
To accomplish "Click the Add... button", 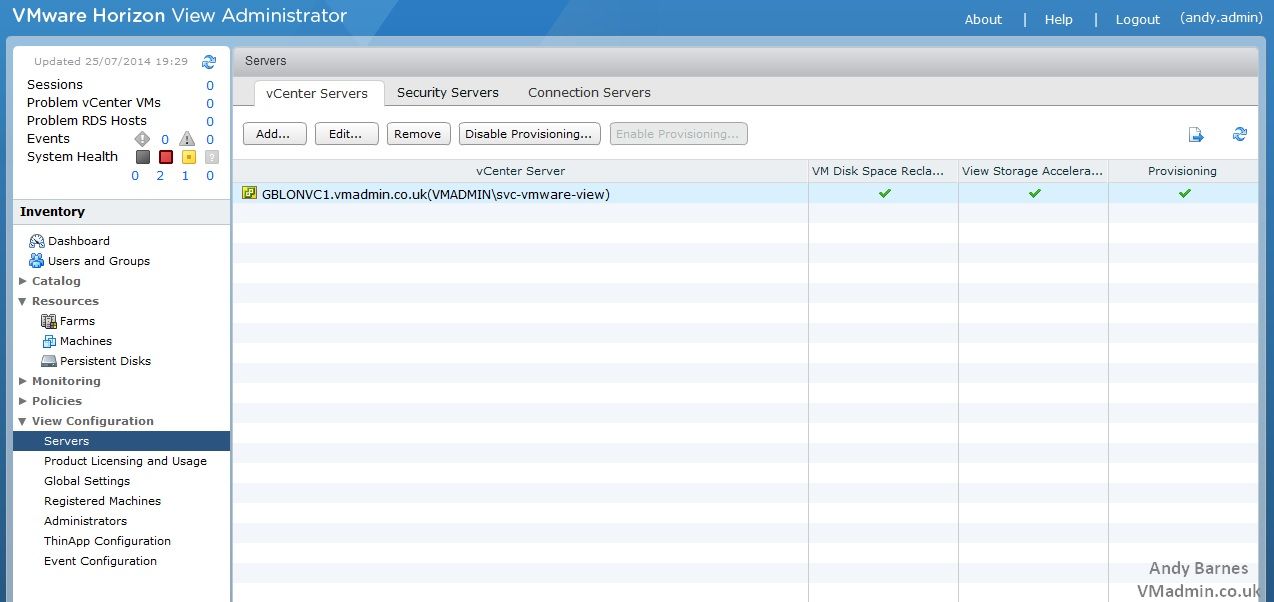I will [x=273, y=134].
